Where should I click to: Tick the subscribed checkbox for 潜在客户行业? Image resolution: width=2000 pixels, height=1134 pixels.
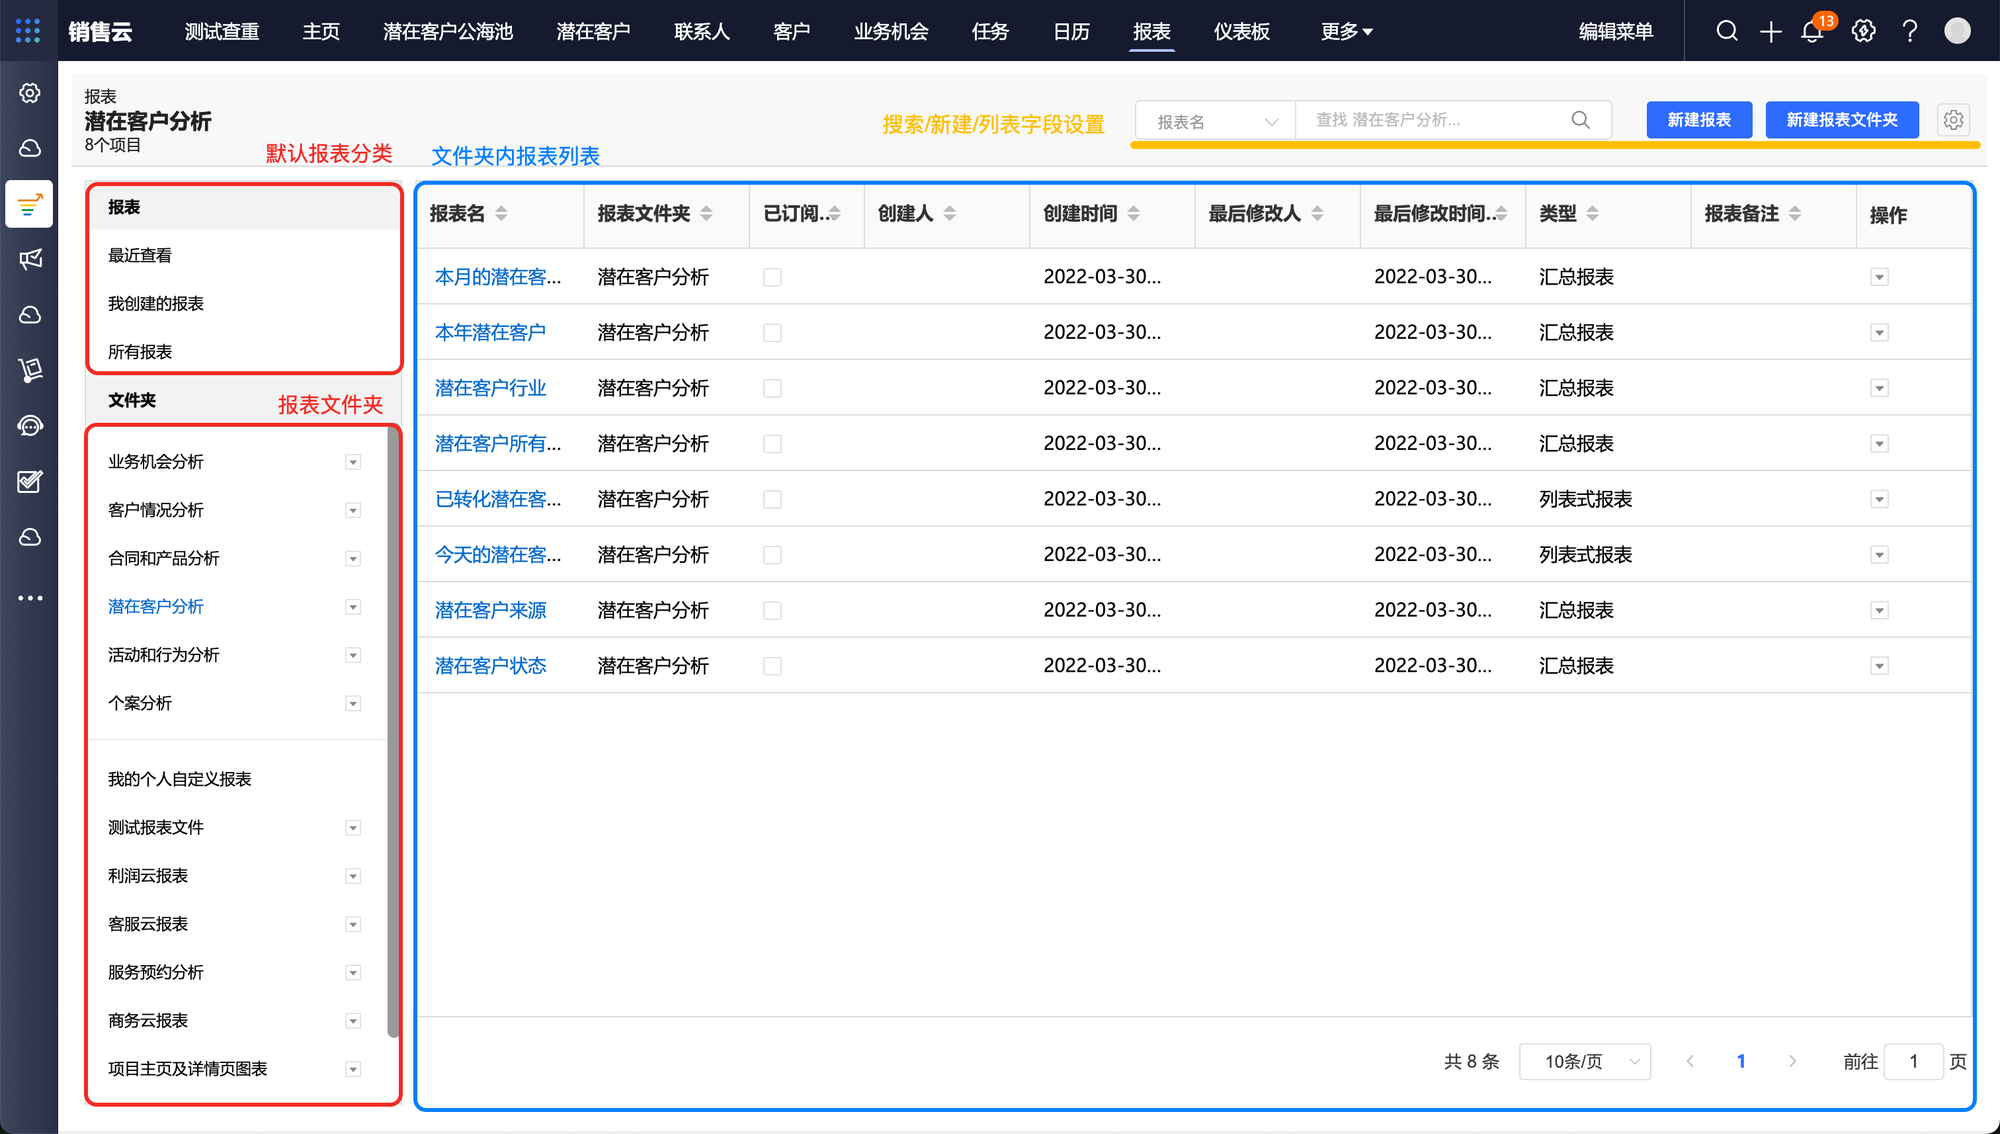[772, 388]
